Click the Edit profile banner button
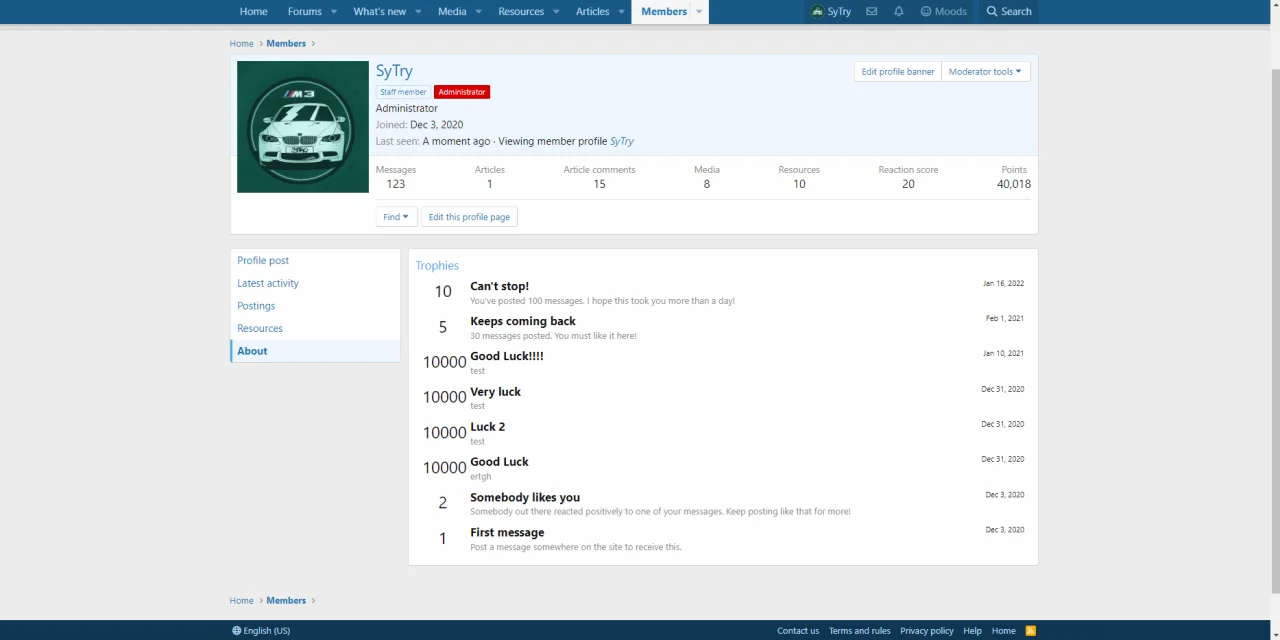 pyautogui.click(x=898, y=72)
